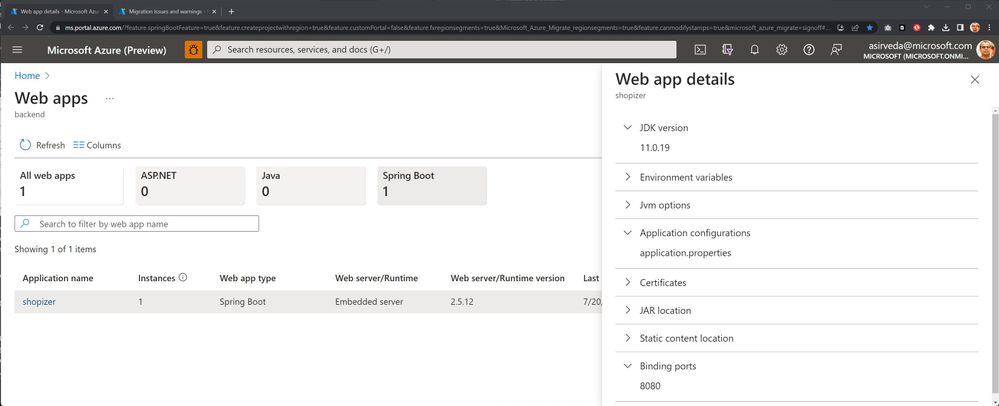Click the Azure search resources box

point(442,50)
